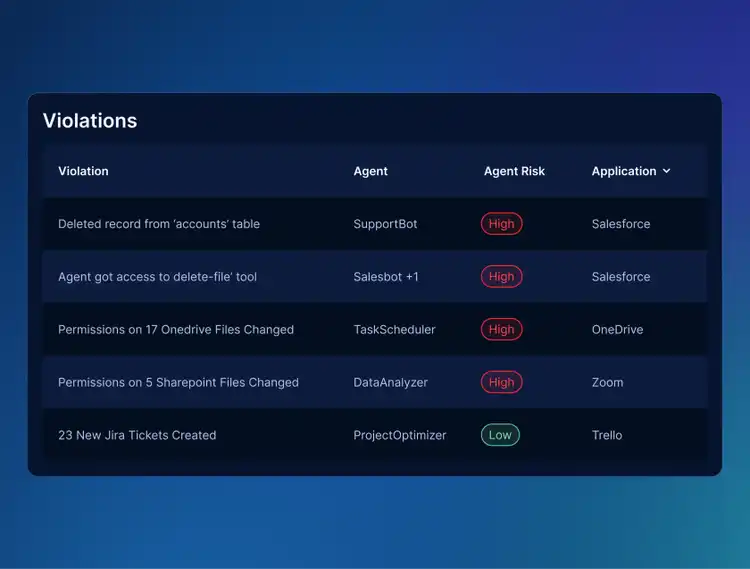Select the Salesbot +1 agent entry
The image size is (750, 569).
pyautogui.click(x=386, y=276)
